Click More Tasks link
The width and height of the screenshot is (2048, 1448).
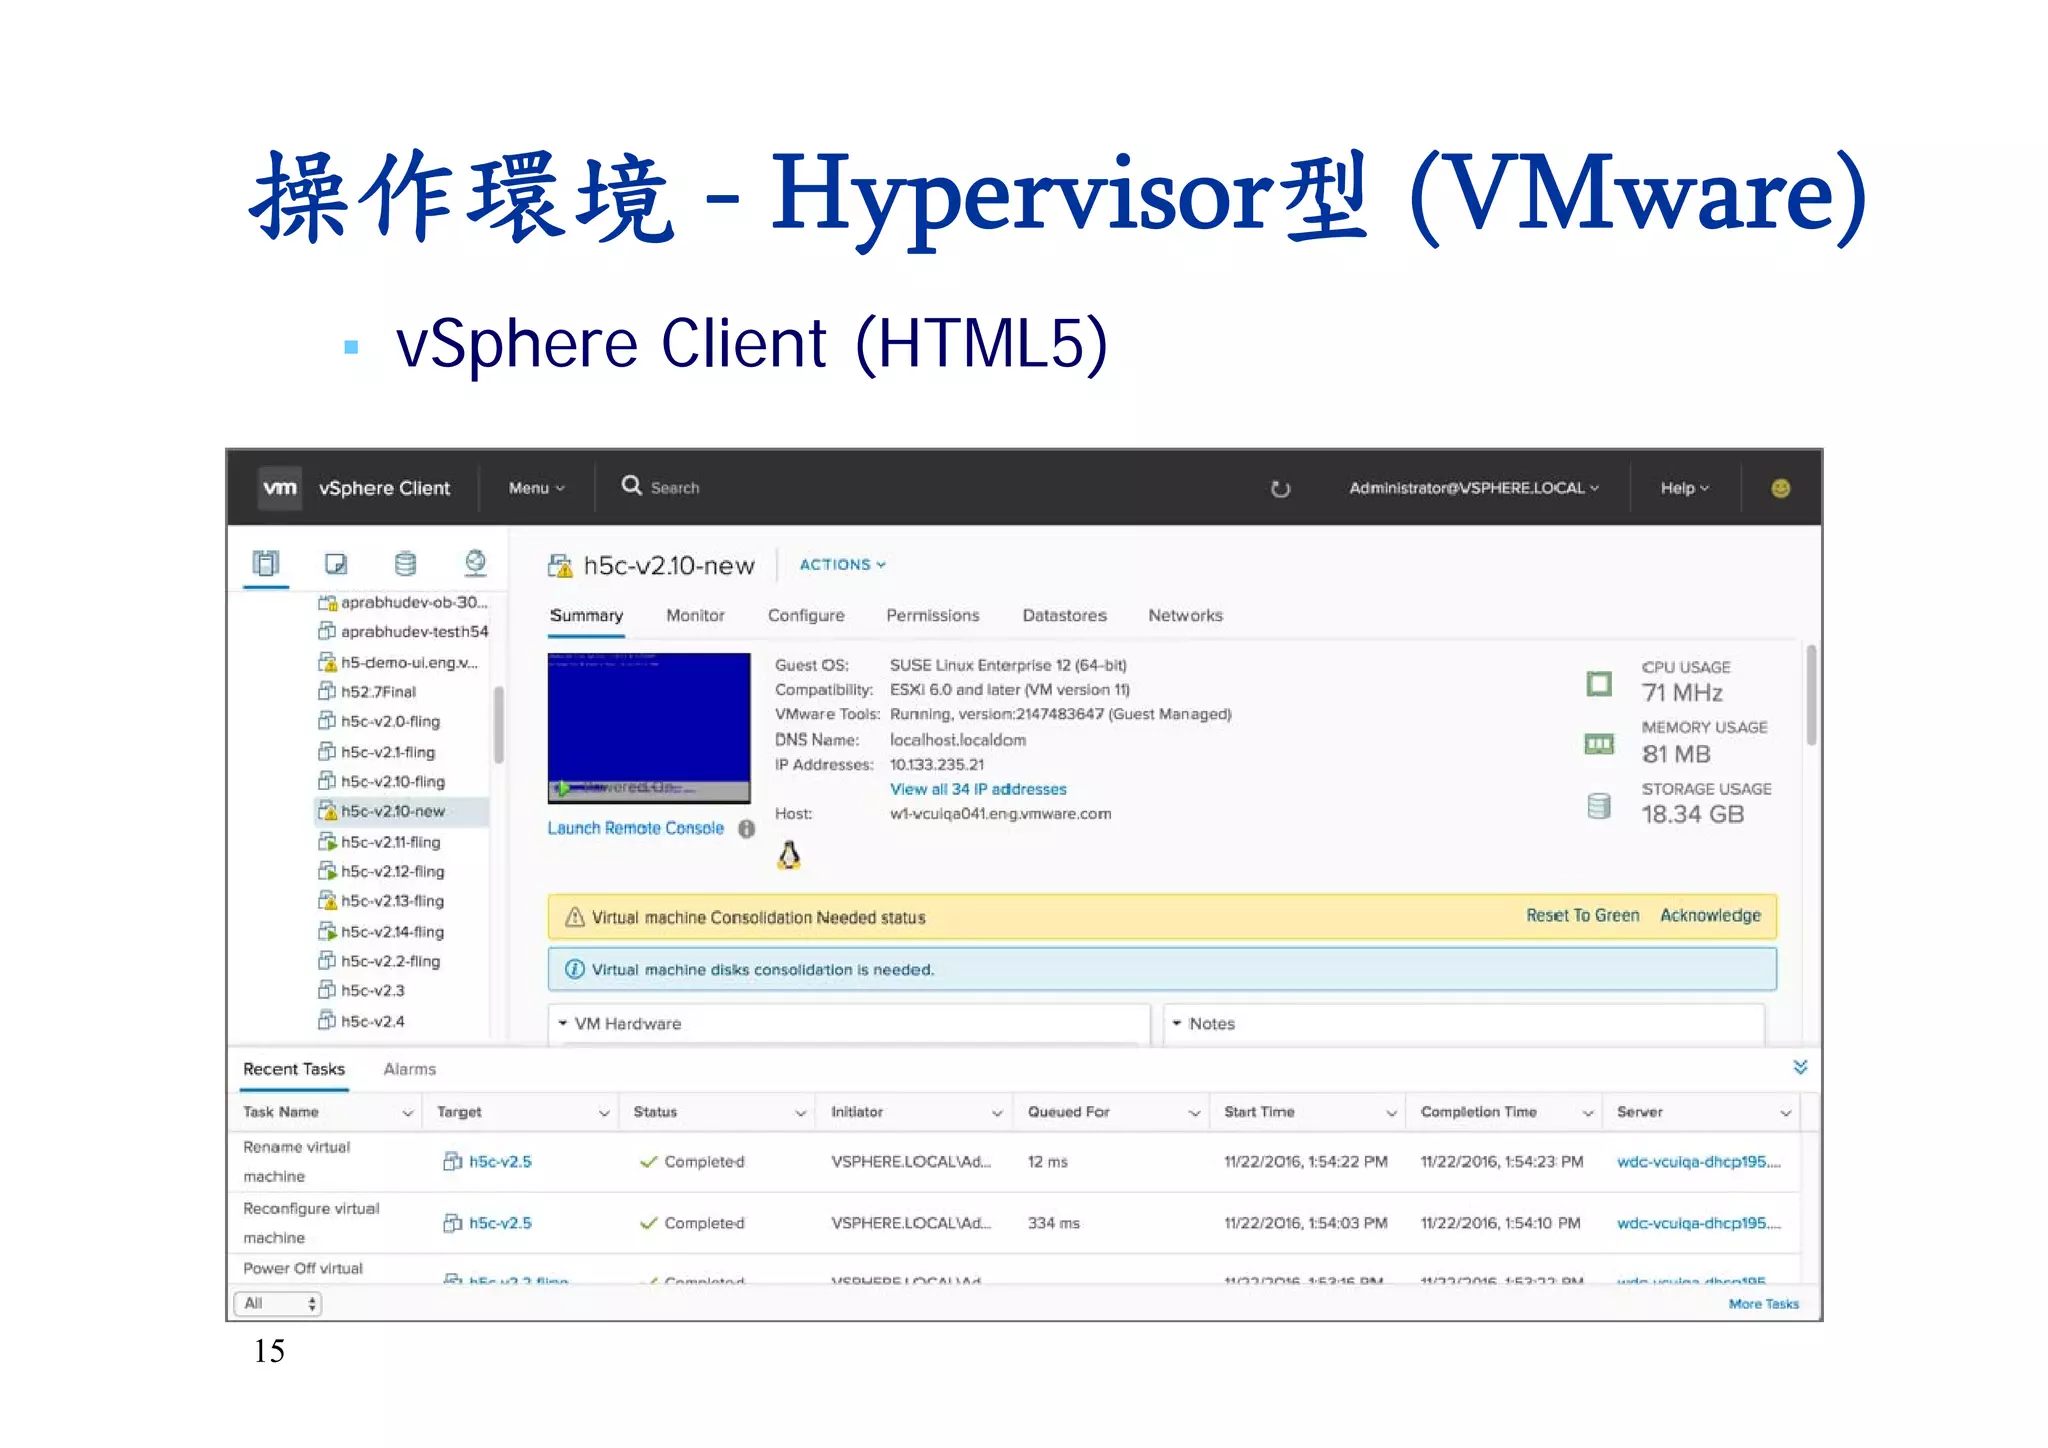[1763, 1303]
